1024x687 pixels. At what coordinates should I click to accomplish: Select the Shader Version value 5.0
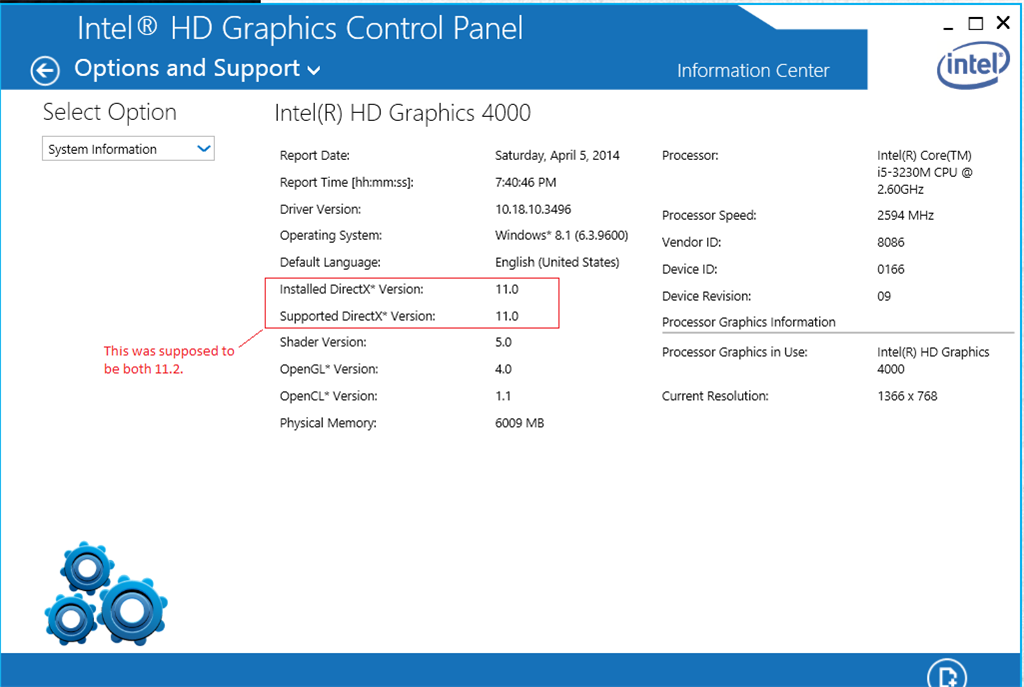(x=504, y=342)
